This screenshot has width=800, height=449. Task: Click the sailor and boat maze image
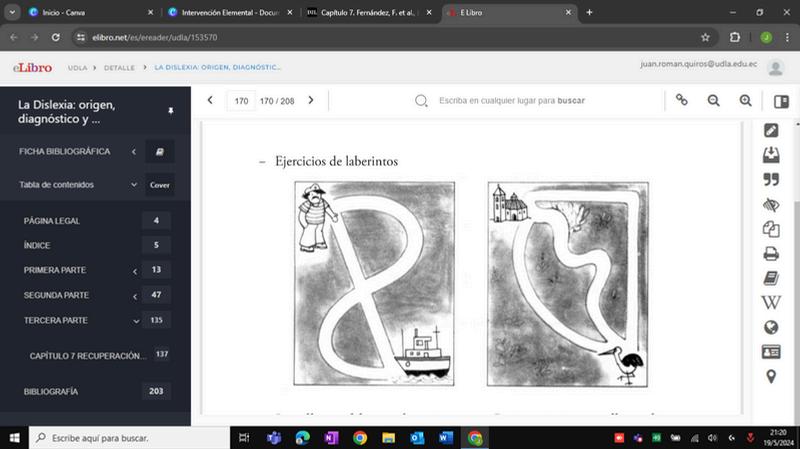[374, 283]
